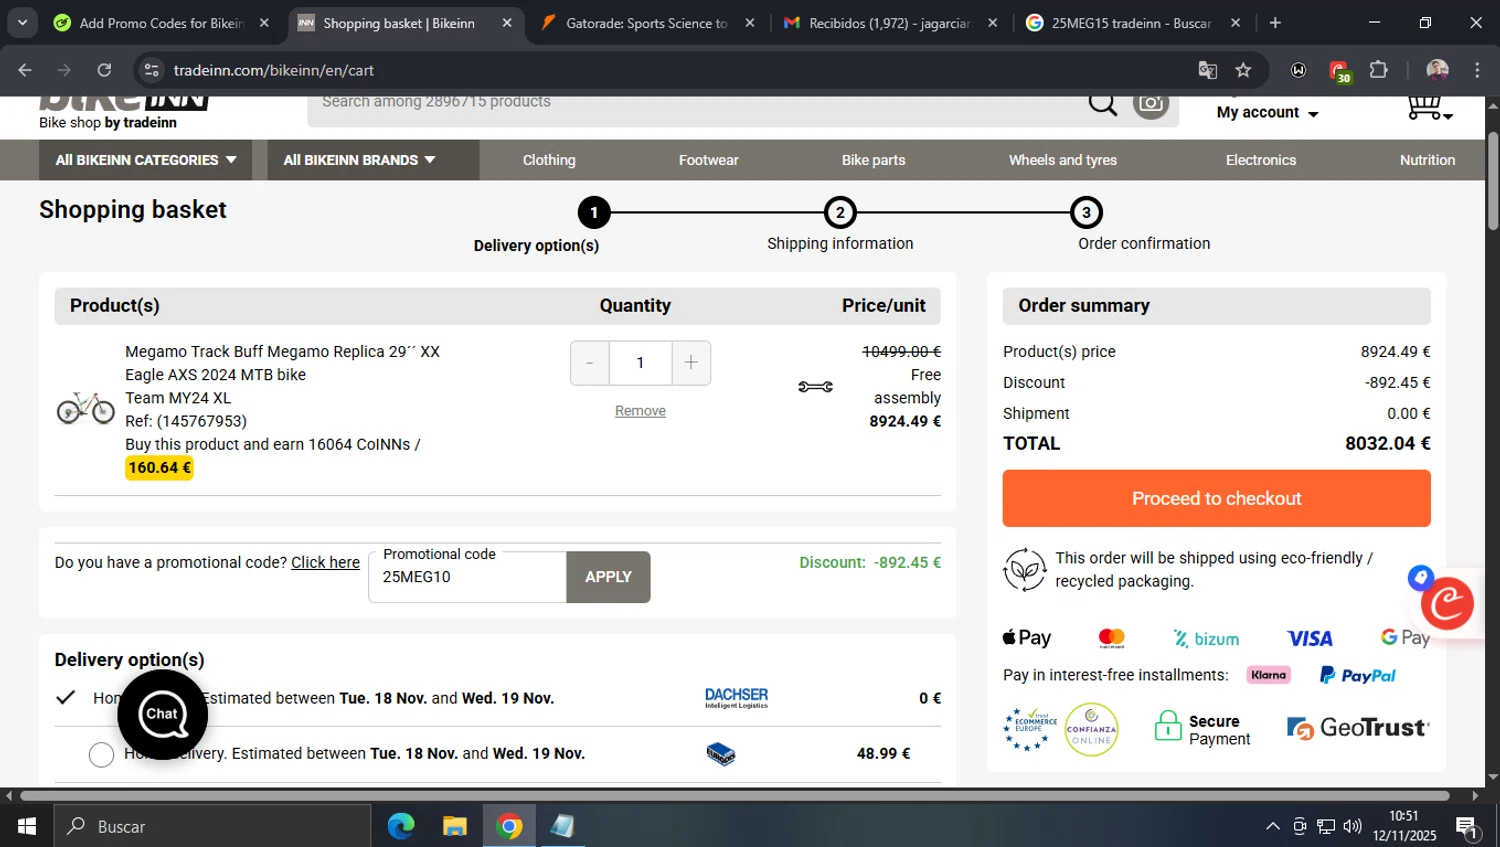Click the Klarna badge
Image resolution: width=1500 pixels, height=847 pixels.
pyautogui.click(x=1268, y=675)
